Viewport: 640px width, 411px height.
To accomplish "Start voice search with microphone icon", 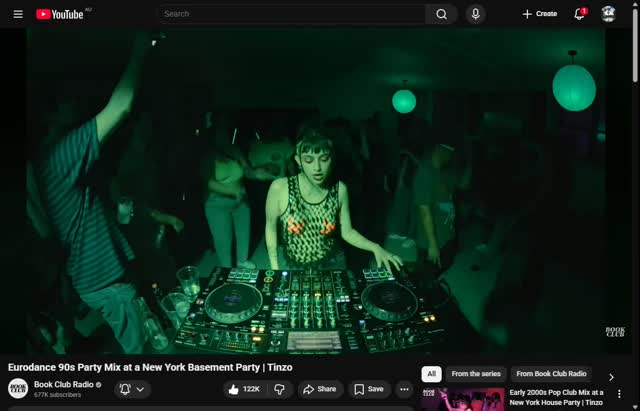I will (476, 14).
